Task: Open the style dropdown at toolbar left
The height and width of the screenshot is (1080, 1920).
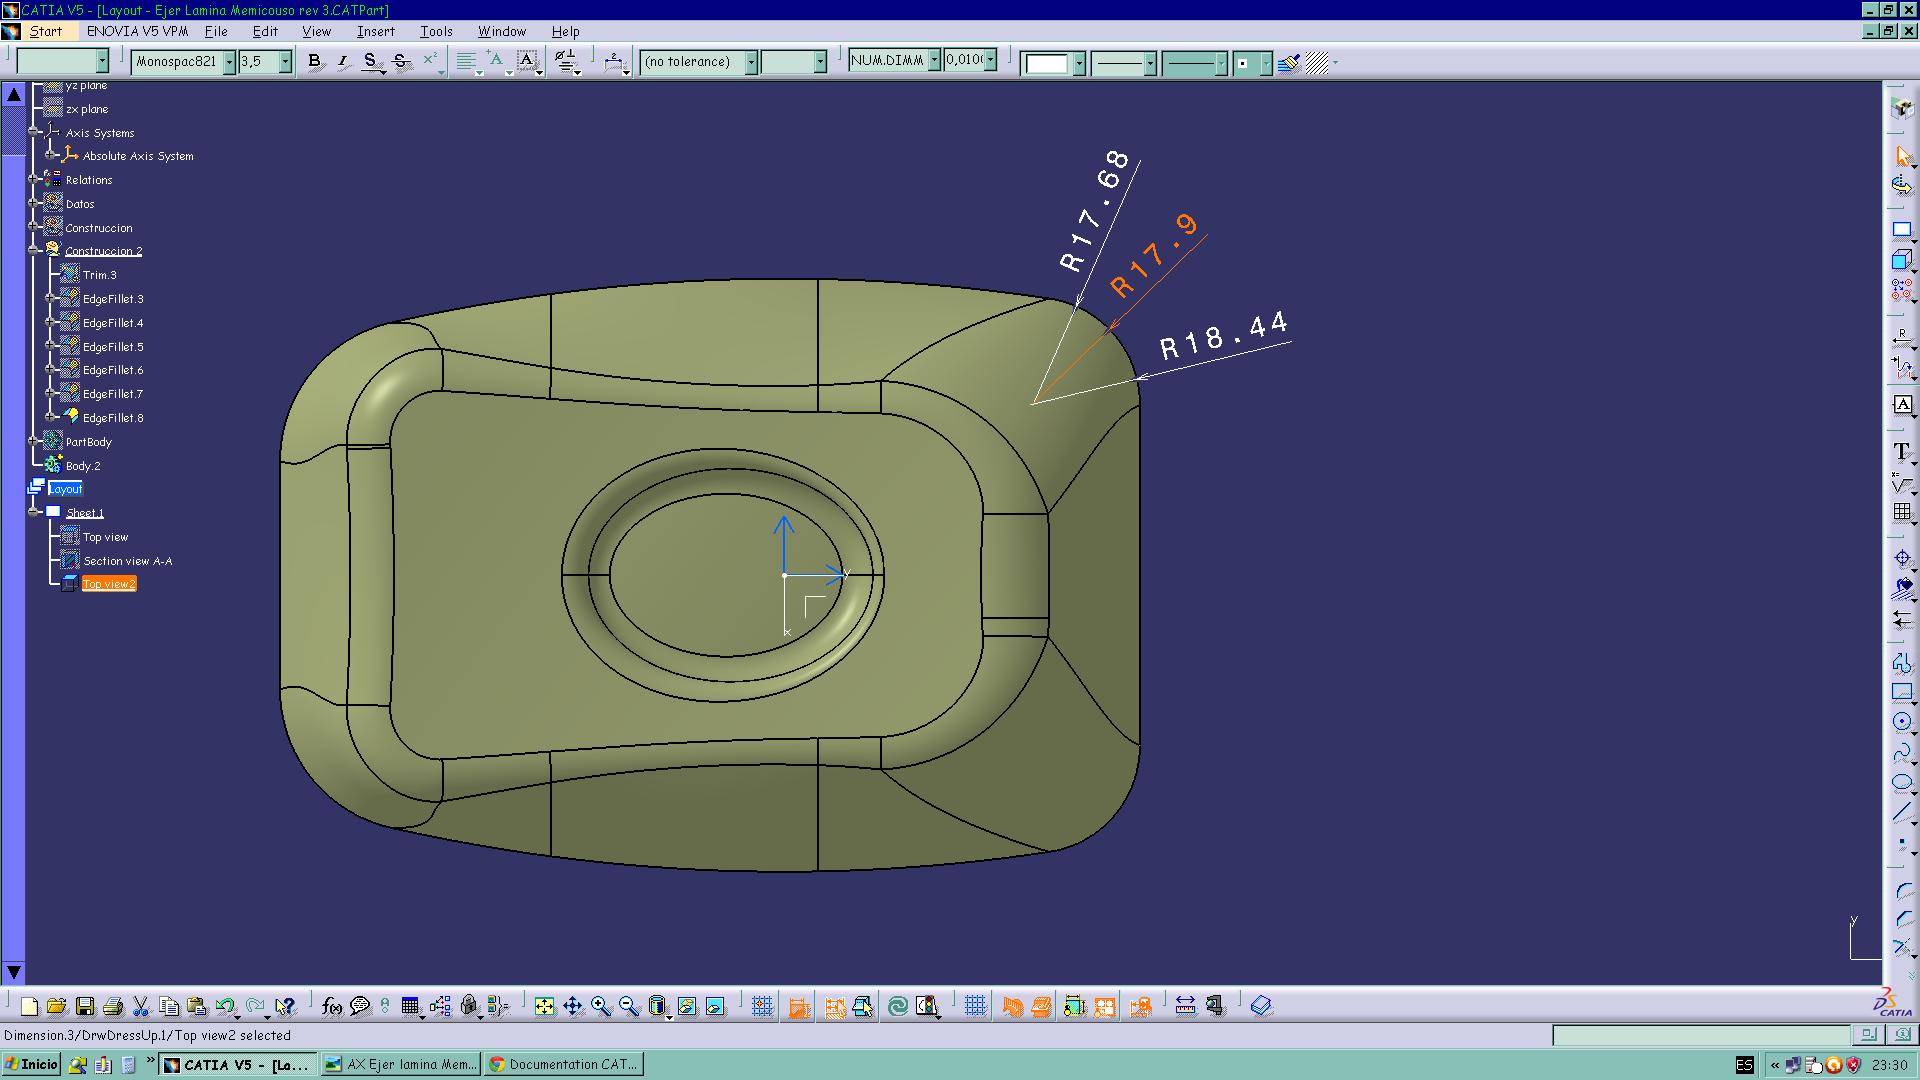Action: (x=102, y=62)
